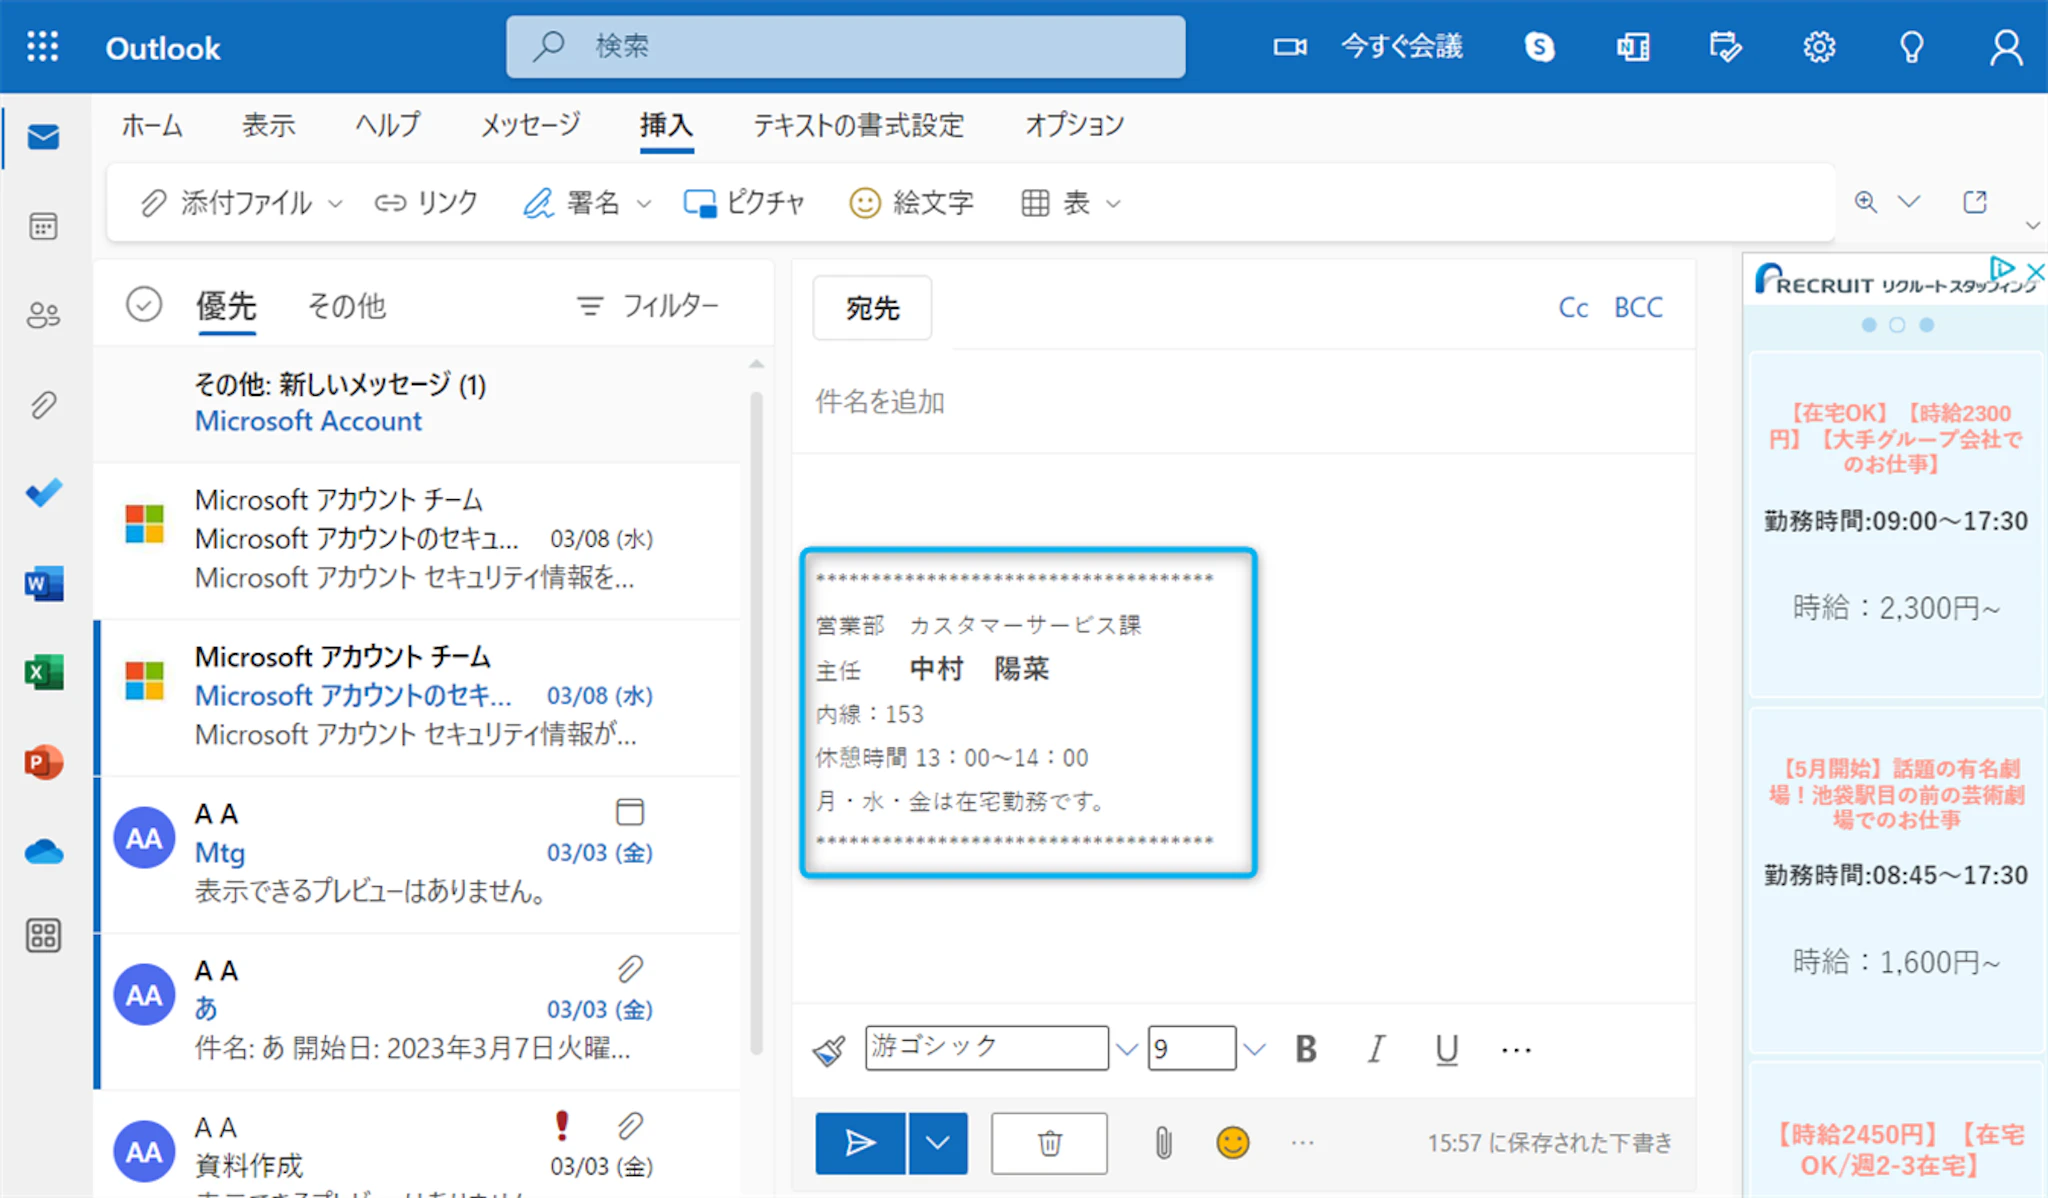Viewport: 2048px width, 1198px height.
Task: Click the 宛先 recipient button
Action: click(x=872, y=308)
